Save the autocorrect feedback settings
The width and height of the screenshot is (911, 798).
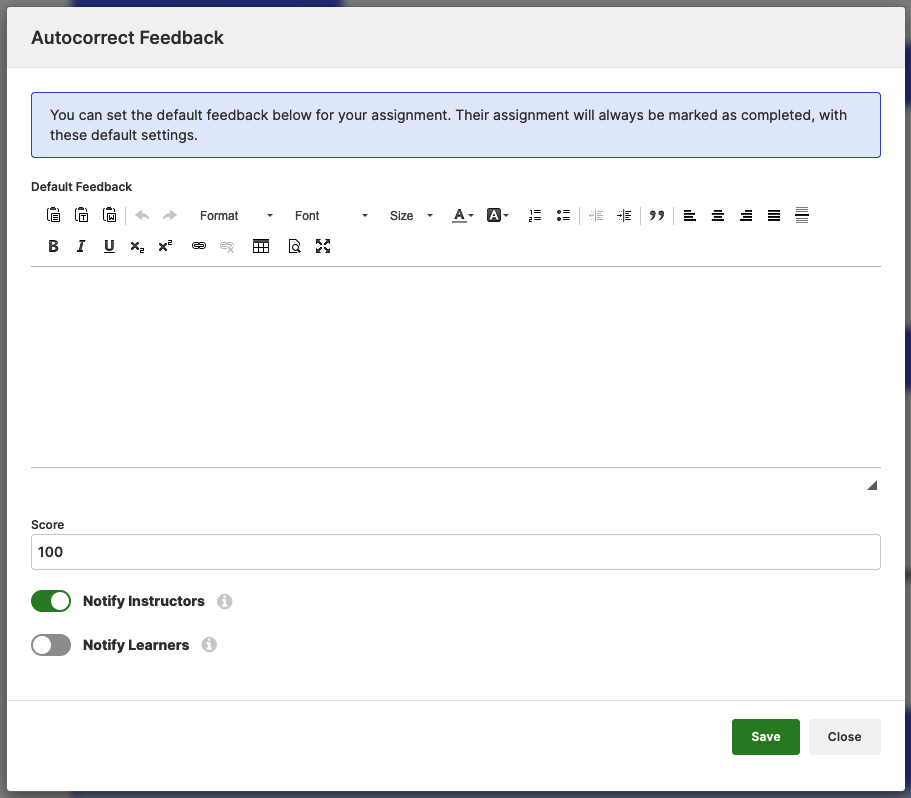(765, 737)
